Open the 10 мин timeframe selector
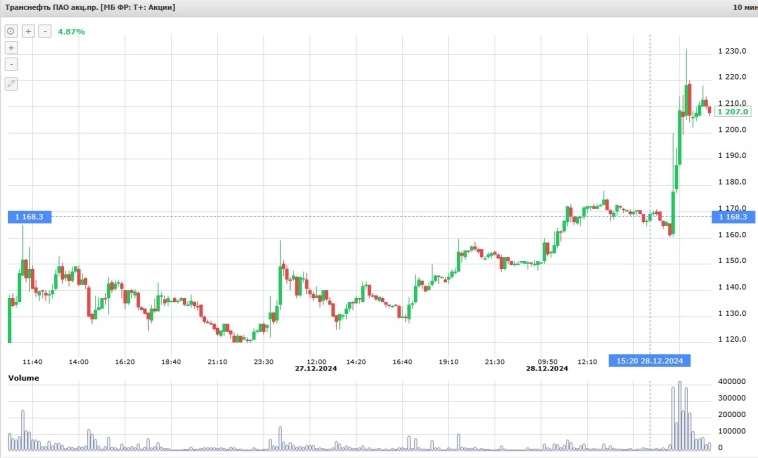The width and height of the screenshot is (758, 458). tap(744, 7)
